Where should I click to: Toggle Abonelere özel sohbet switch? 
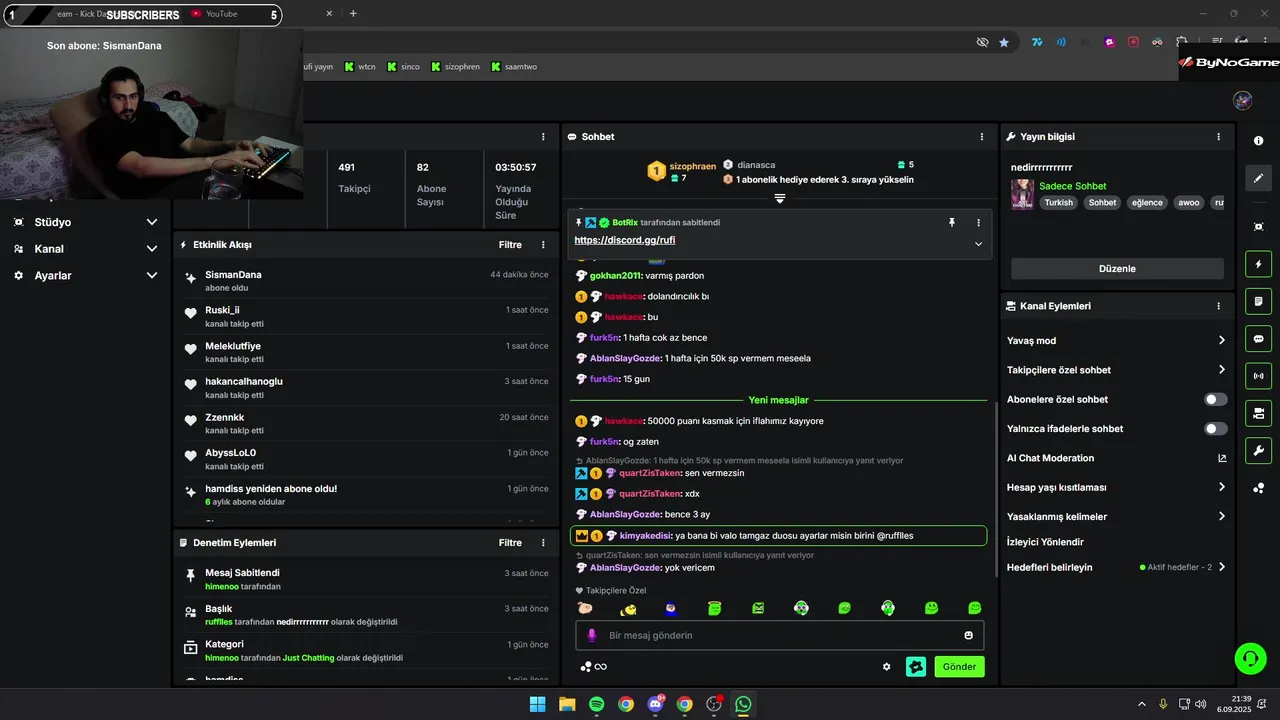[1215, 399]
